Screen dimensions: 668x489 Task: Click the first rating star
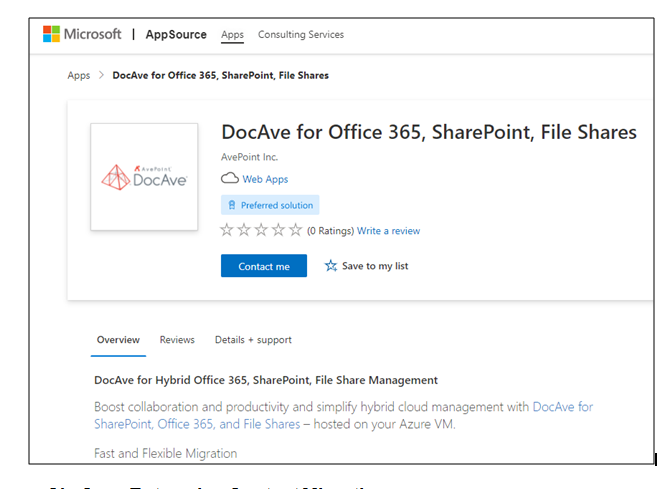pyautogui.click(x=227, y=230)
